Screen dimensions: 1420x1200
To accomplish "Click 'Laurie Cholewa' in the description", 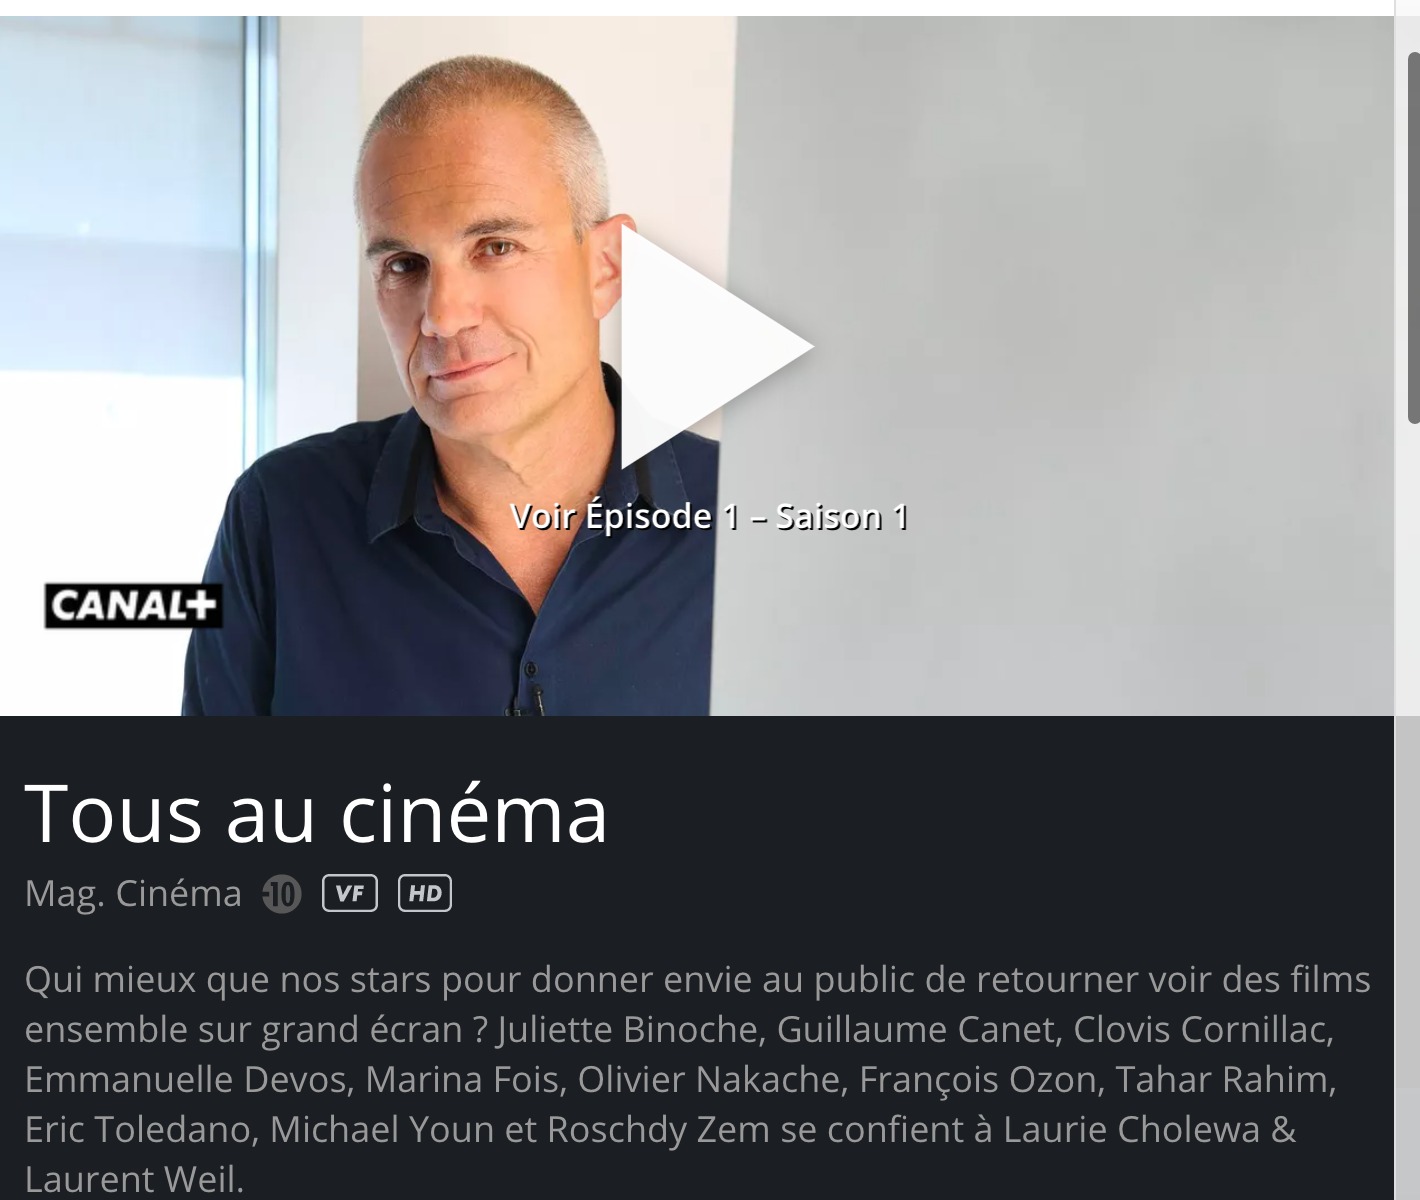I will coord(1131,1130).
